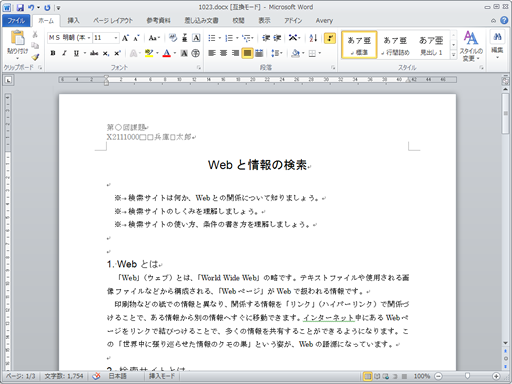Save document from Quick Access toolbar

pos(20,7)
